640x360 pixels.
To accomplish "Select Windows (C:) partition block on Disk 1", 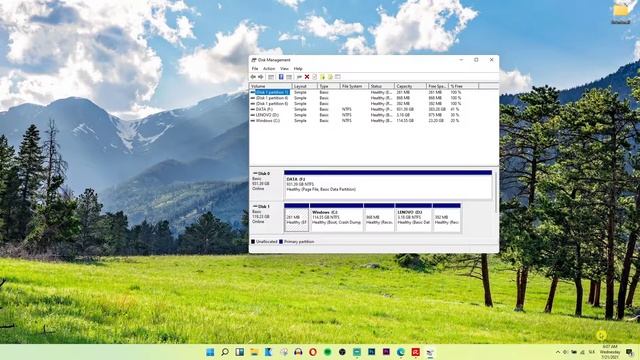I will pos(336,218).
